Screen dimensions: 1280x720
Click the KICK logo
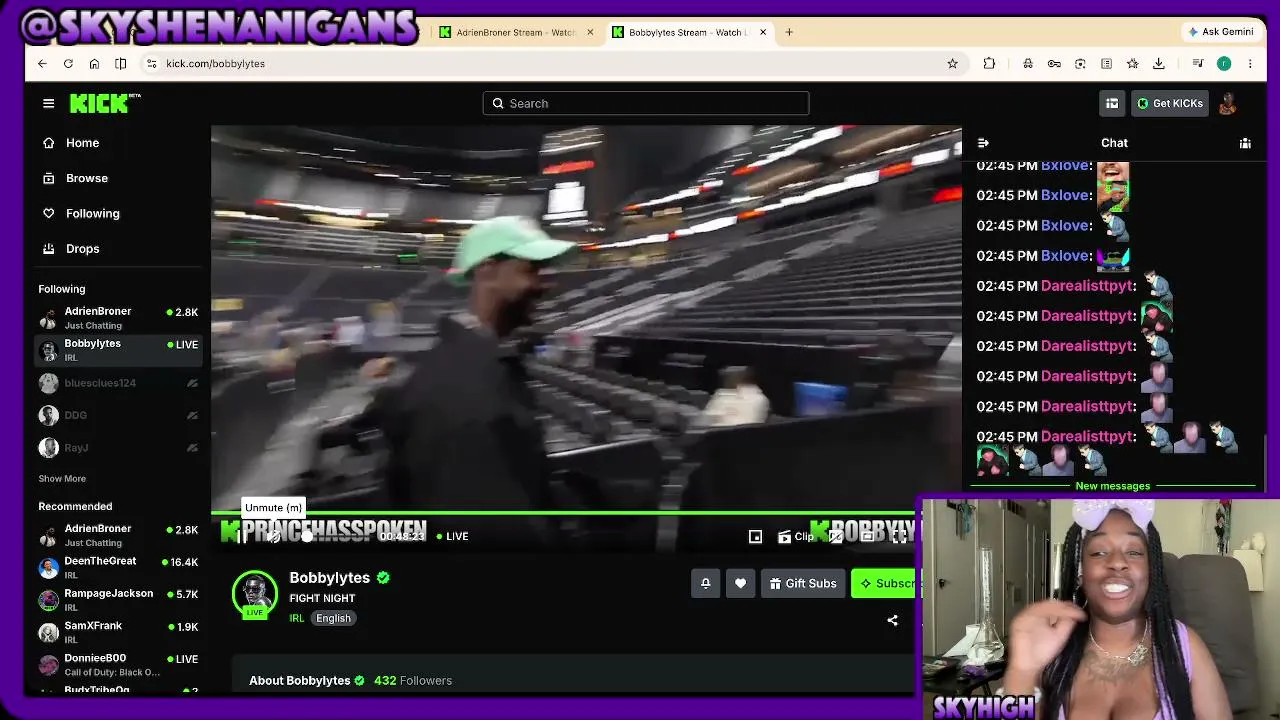point(103,103)
